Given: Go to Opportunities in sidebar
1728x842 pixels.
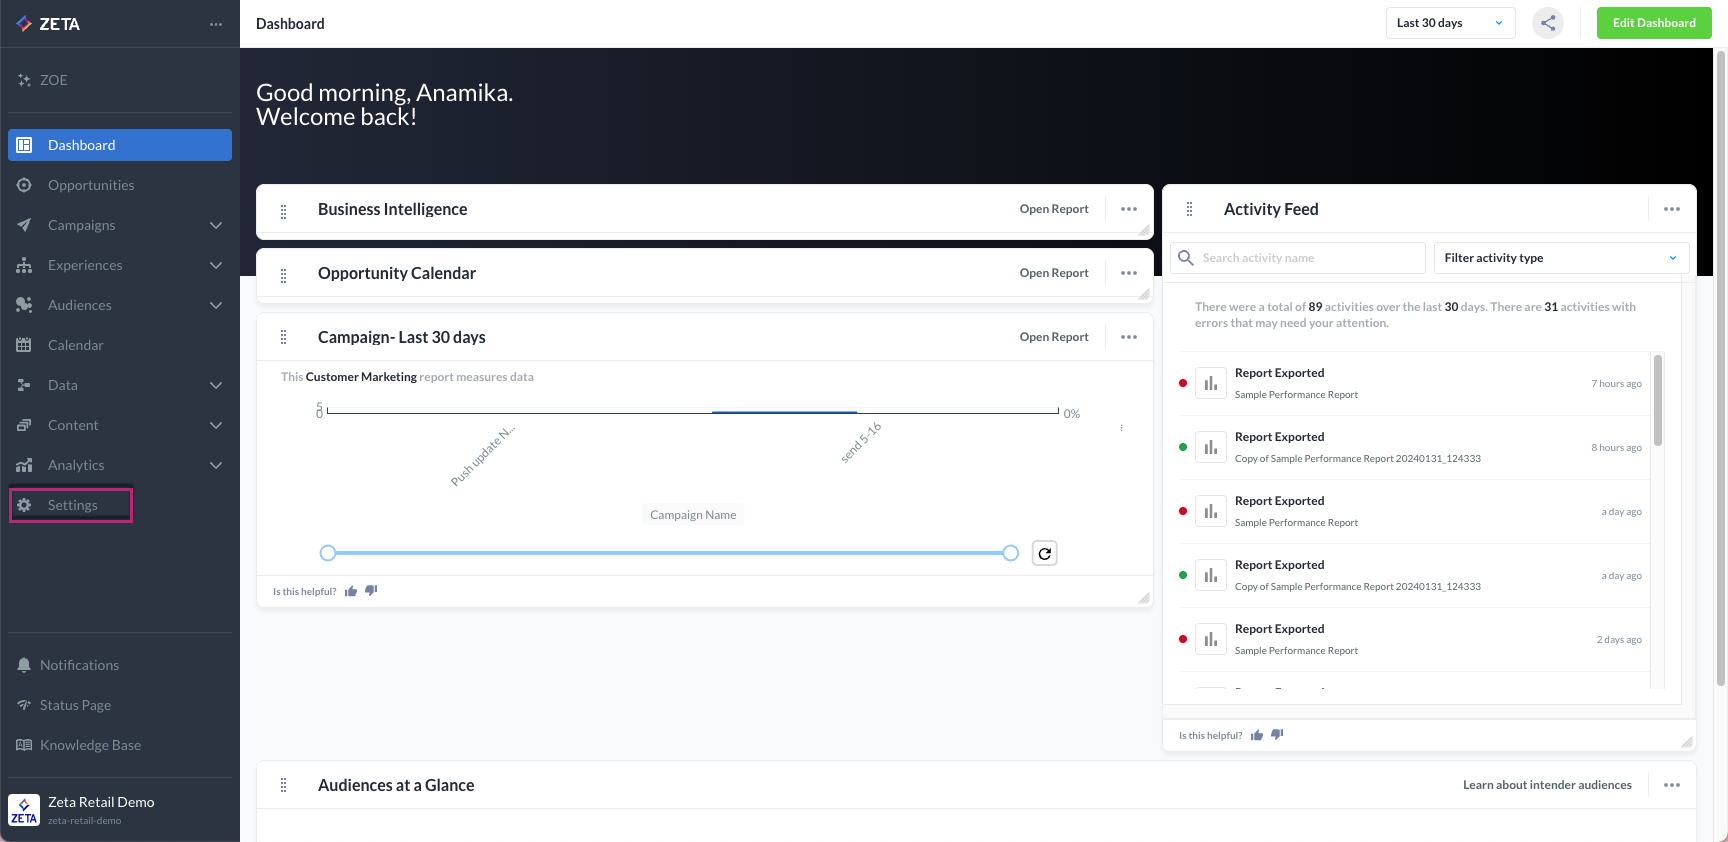Looking at the screenshot, I should point(90,185).
